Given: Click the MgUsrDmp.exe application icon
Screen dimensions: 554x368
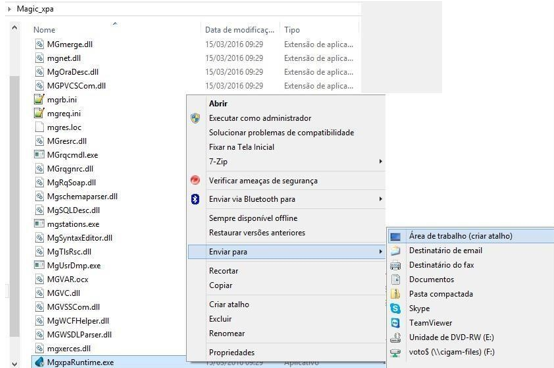Looking at the screenshot, I should tap(39, 265).
